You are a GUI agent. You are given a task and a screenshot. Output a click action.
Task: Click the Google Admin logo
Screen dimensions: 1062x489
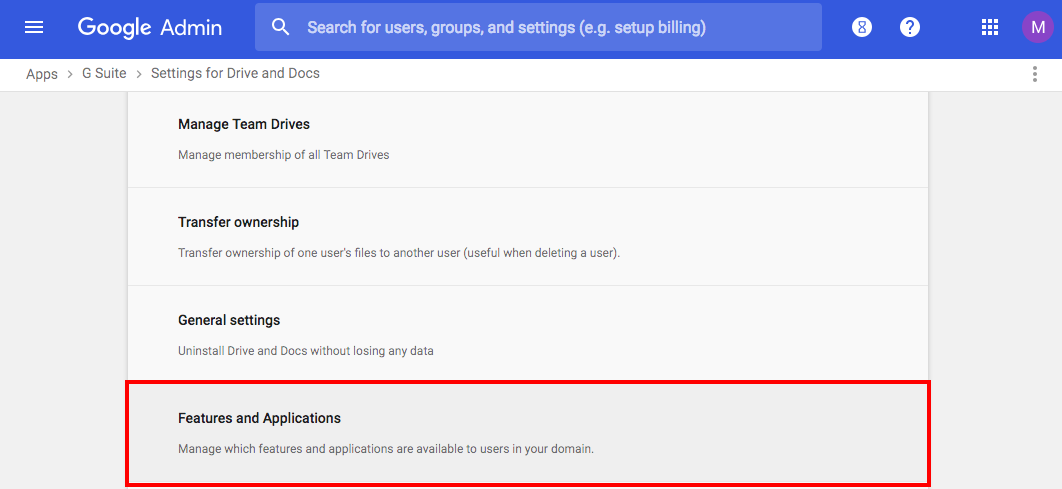[x=150, y=27]
